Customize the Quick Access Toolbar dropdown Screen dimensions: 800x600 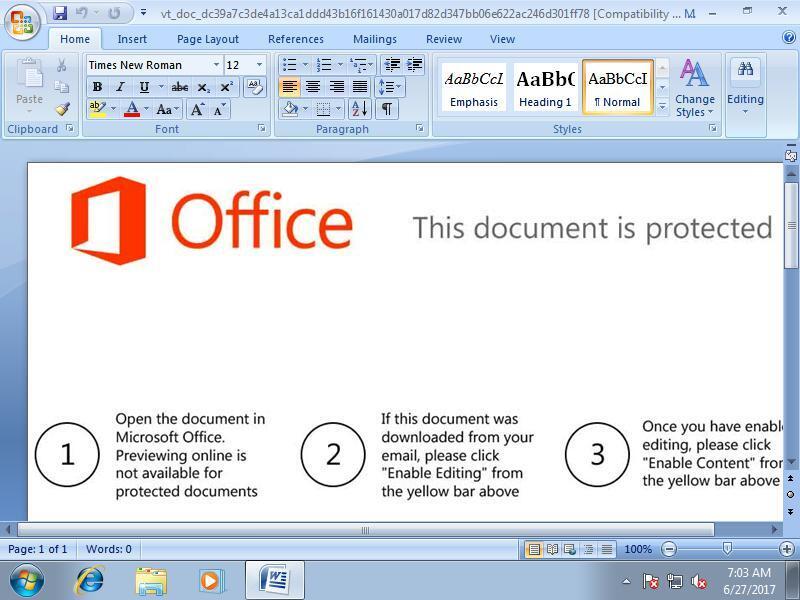tap(144, 13)
